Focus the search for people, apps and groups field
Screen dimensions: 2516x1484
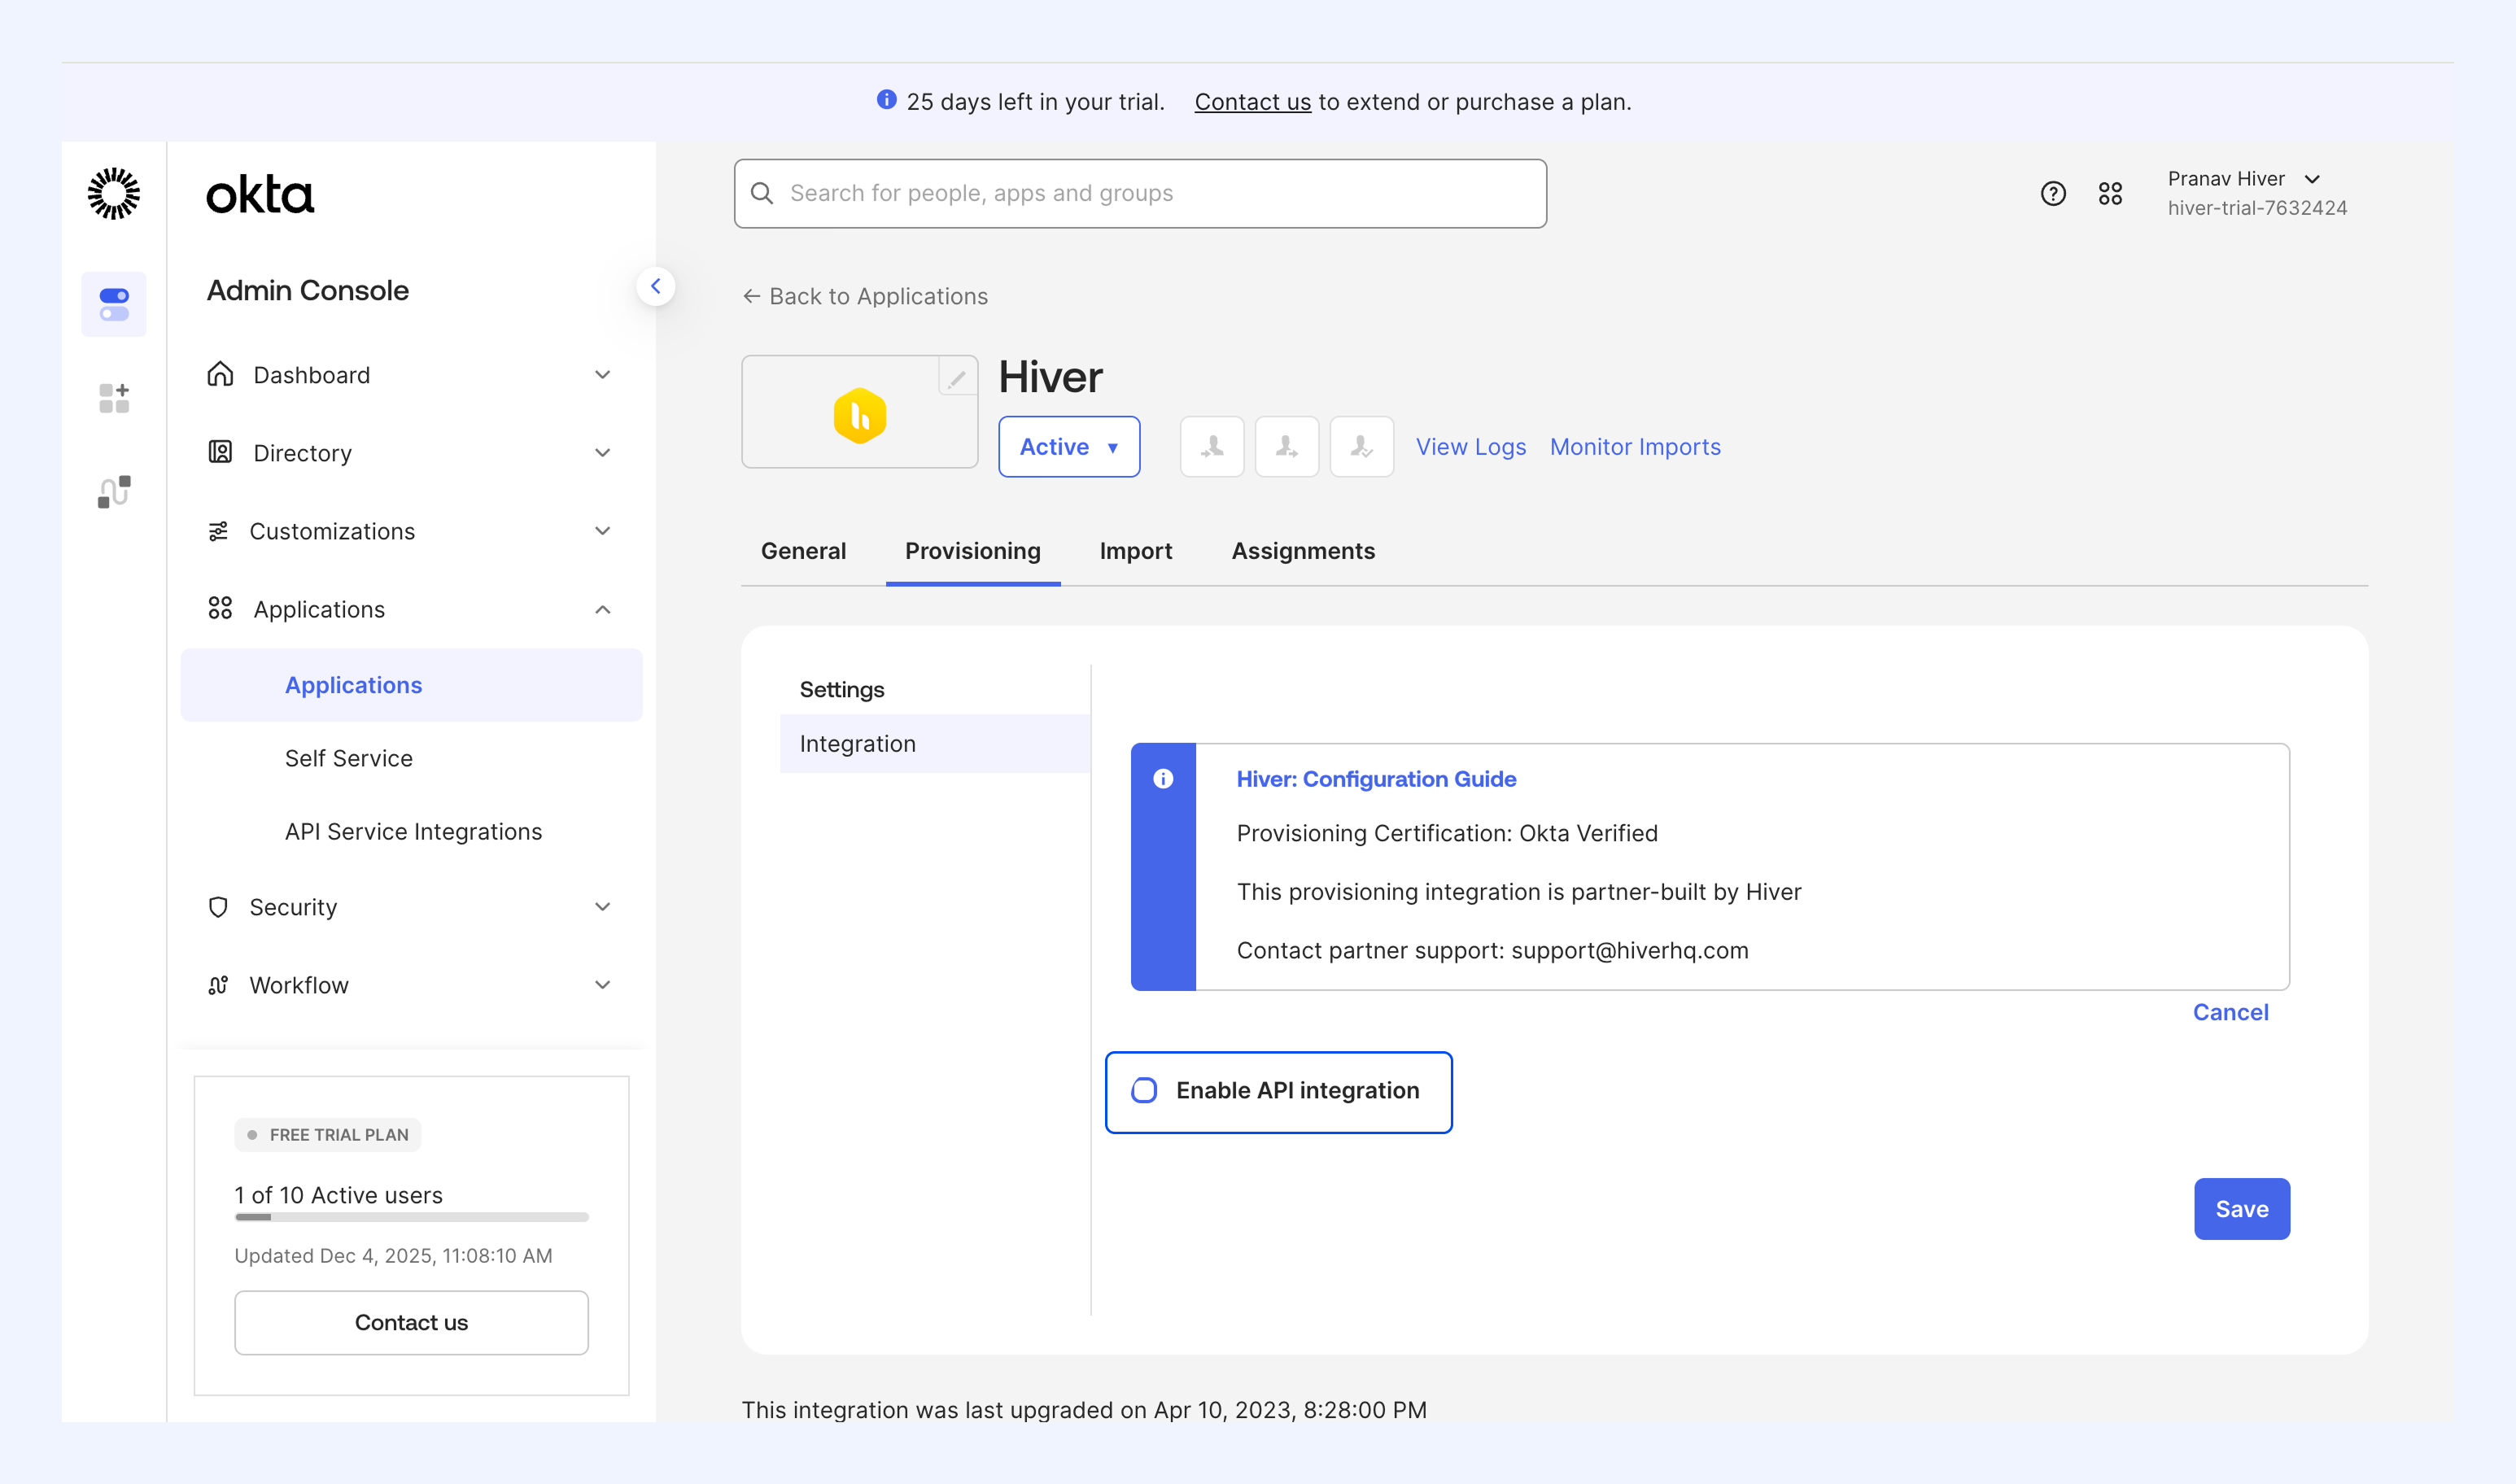pos(1140,193)
